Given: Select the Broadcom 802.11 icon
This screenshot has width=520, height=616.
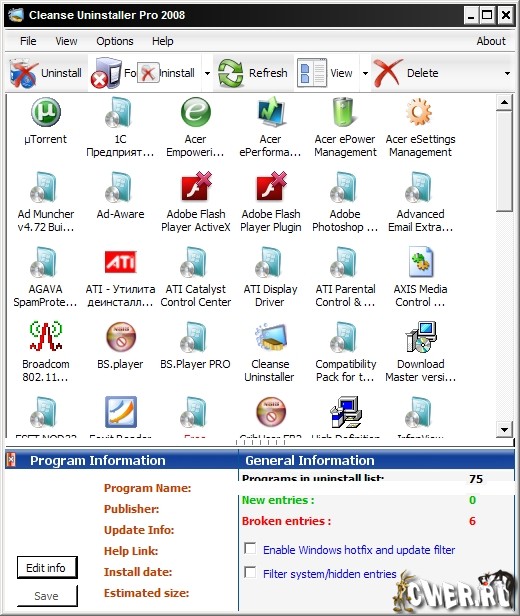Looking at the screenshot, I should click(46, 337).
